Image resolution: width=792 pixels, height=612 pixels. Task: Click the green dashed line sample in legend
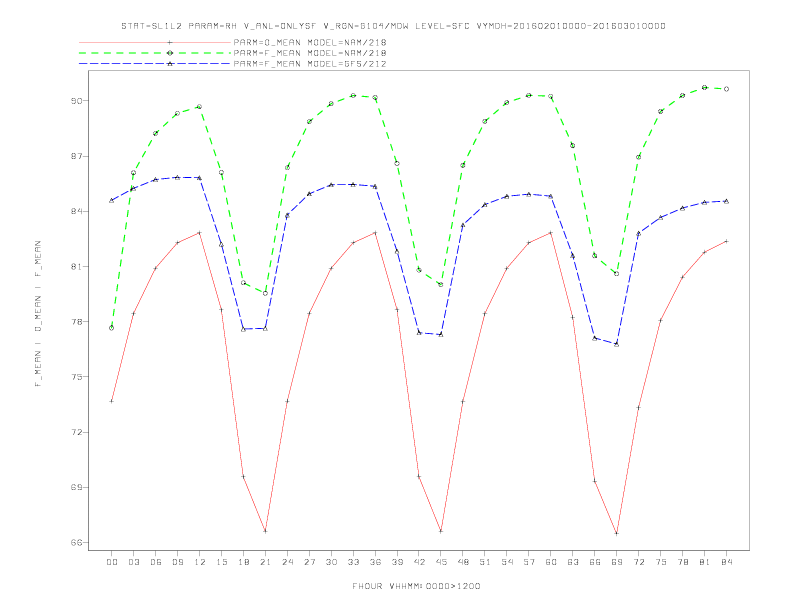155,53
